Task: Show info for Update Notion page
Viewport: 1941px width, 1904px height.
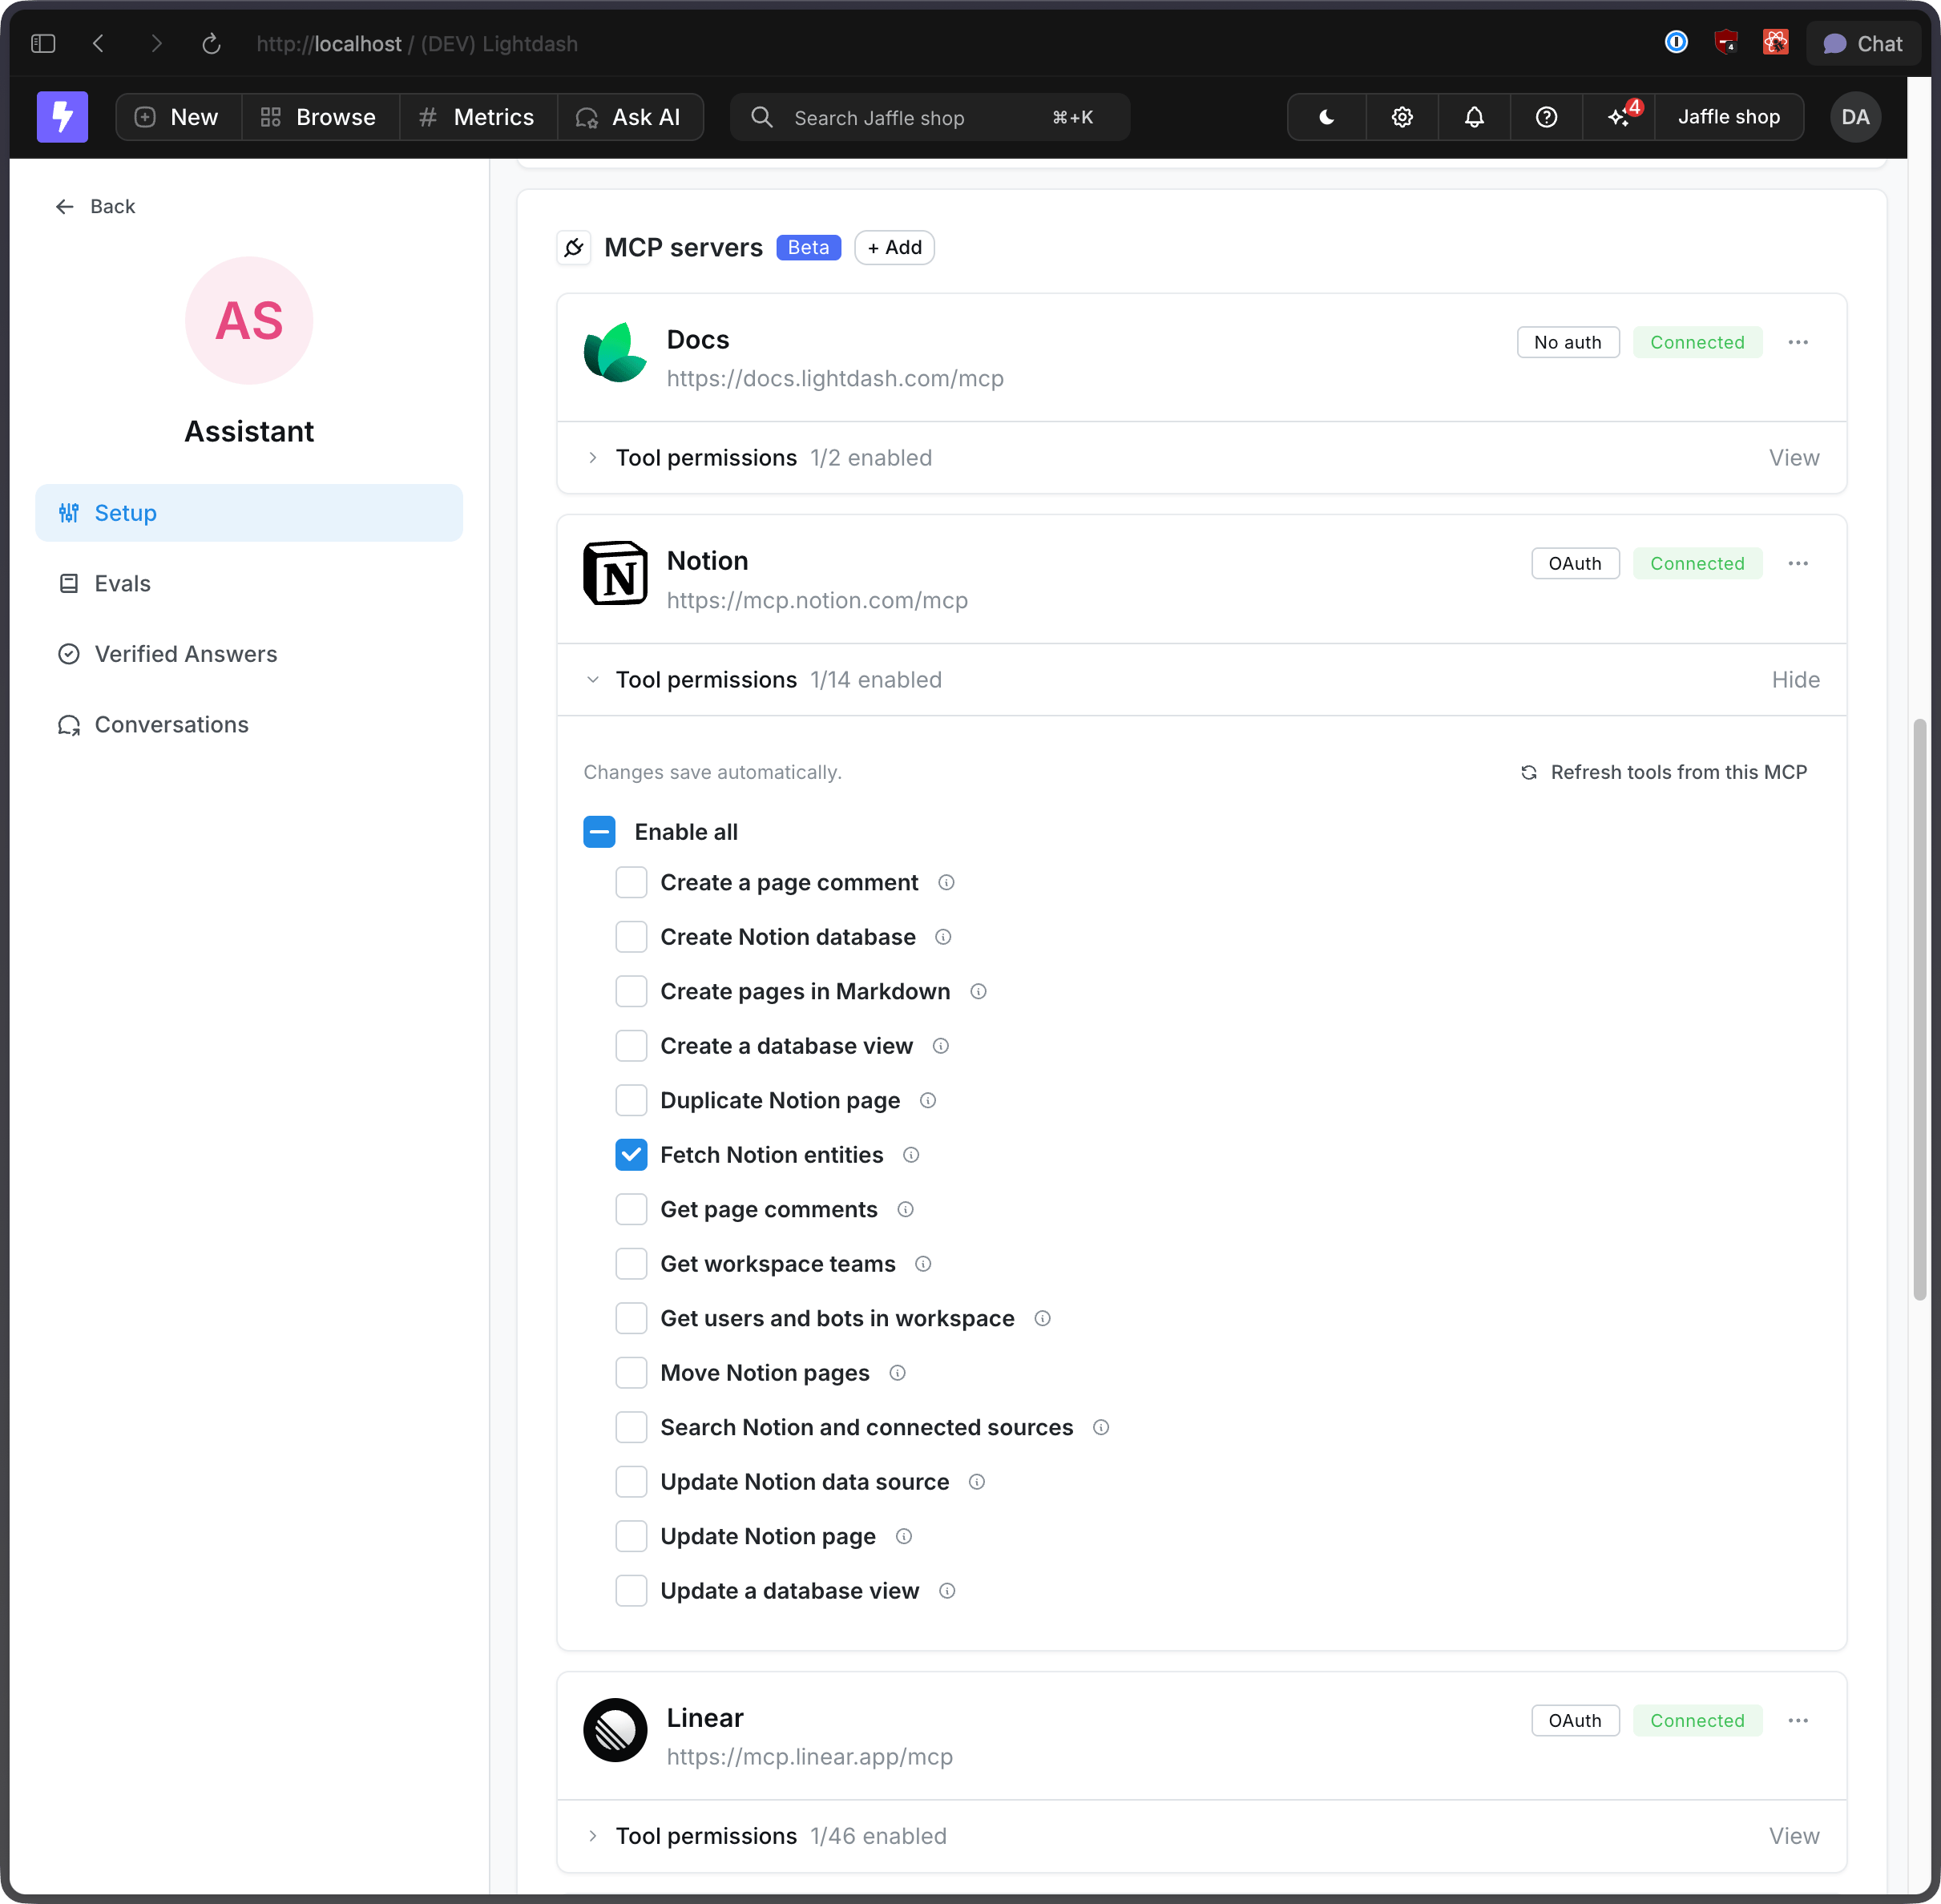Action: tap(904, 1537)
